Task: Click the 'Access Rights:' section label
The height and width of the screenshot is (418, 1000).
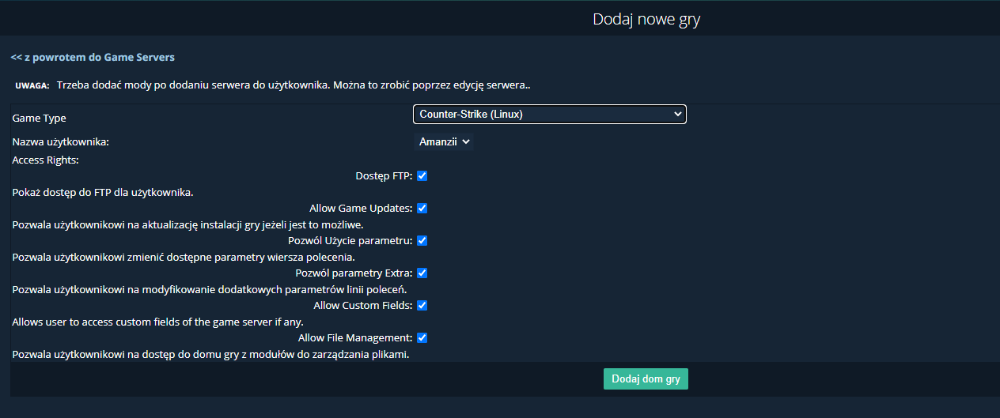Action: tap(45, 160)
